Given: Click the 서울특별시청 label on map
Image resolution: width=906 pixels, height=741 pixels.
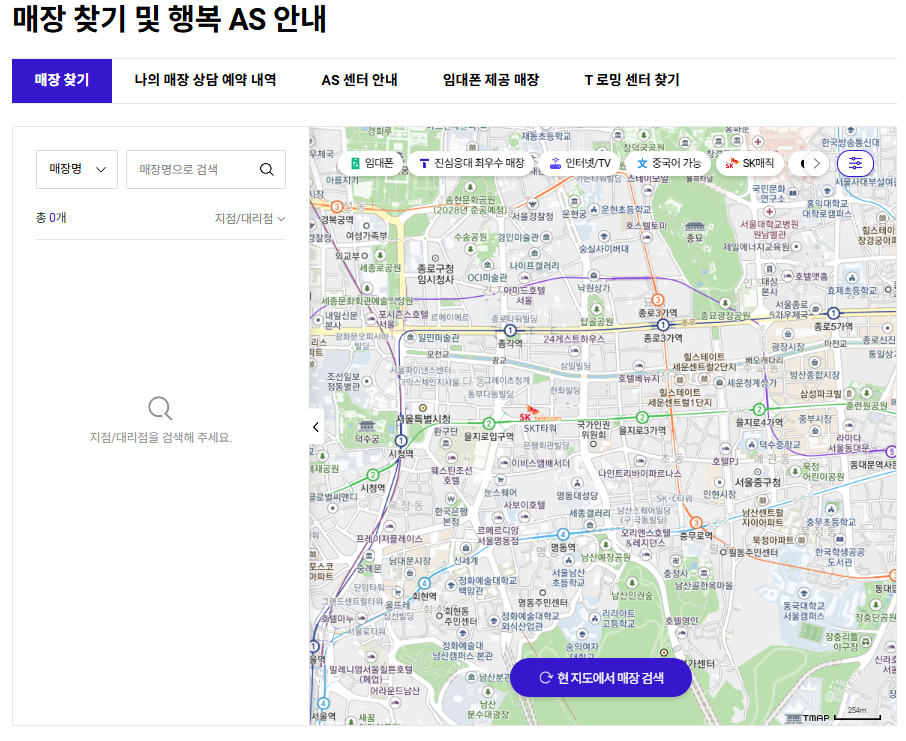Looking at the screenshot, I should pos(423,418).
